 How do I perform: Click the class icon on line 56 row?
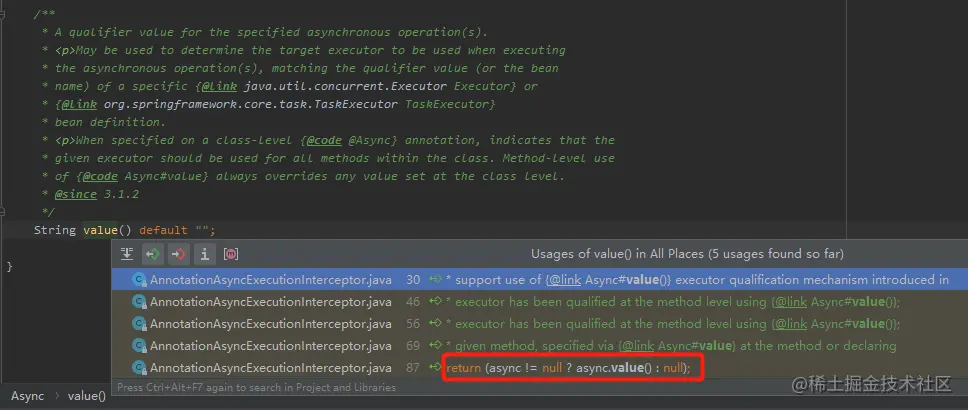click(x=140, y=324)
